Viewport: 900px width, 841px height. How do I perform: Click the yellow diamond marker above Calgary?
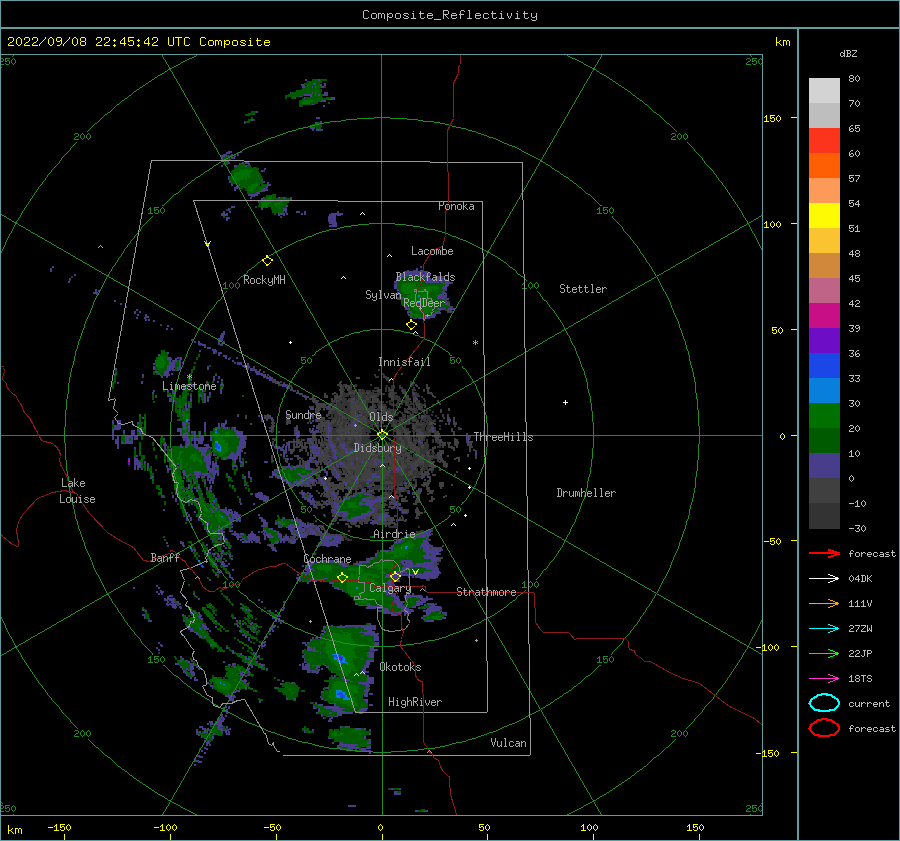point(395,576)
